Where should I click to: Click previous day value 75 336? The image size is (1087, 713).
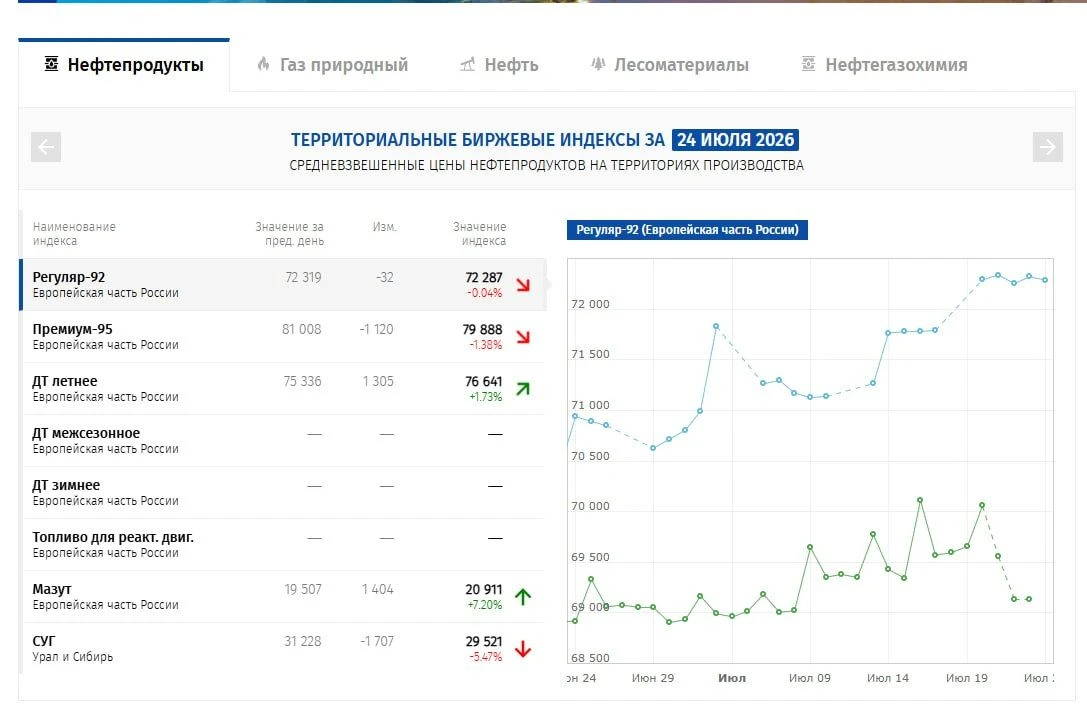click(x=303, y=382)
